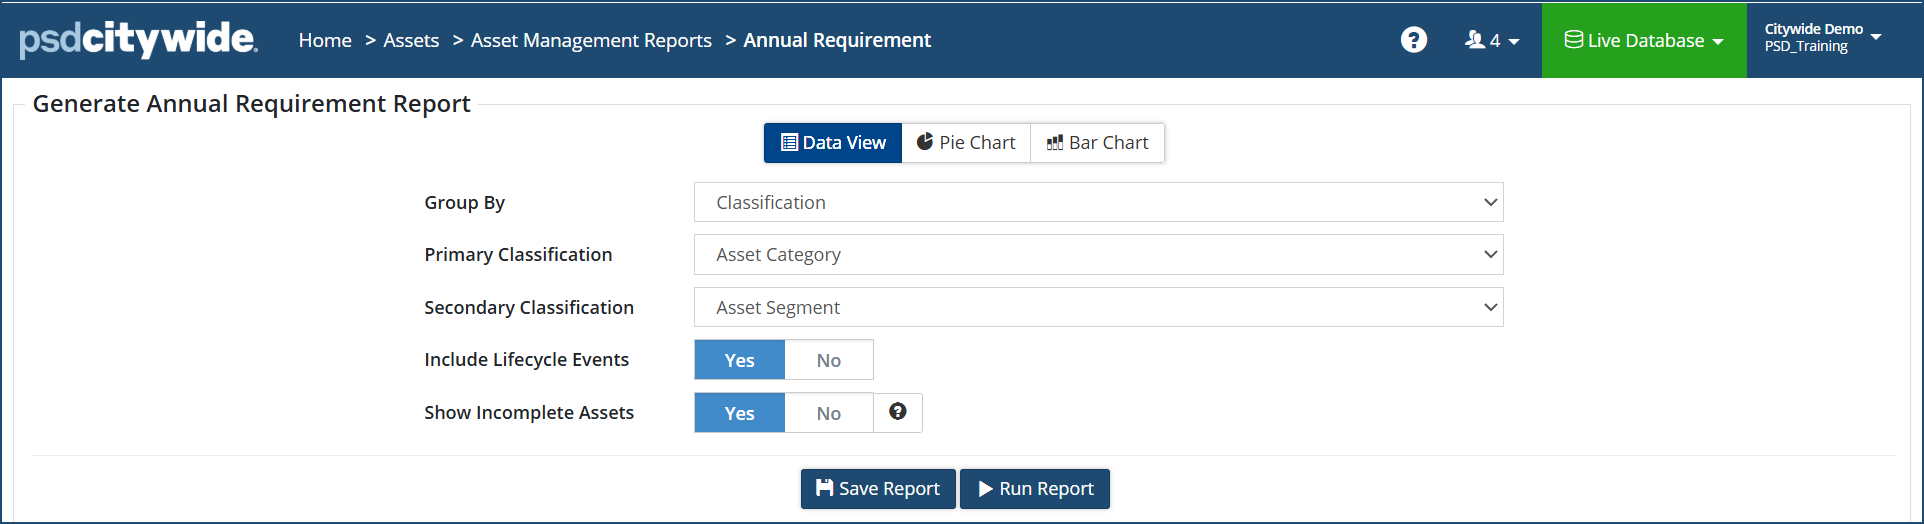Expand the Citywide Demo account menu
Viewport: 1924px width, 524px height.
click(1822, 38)
